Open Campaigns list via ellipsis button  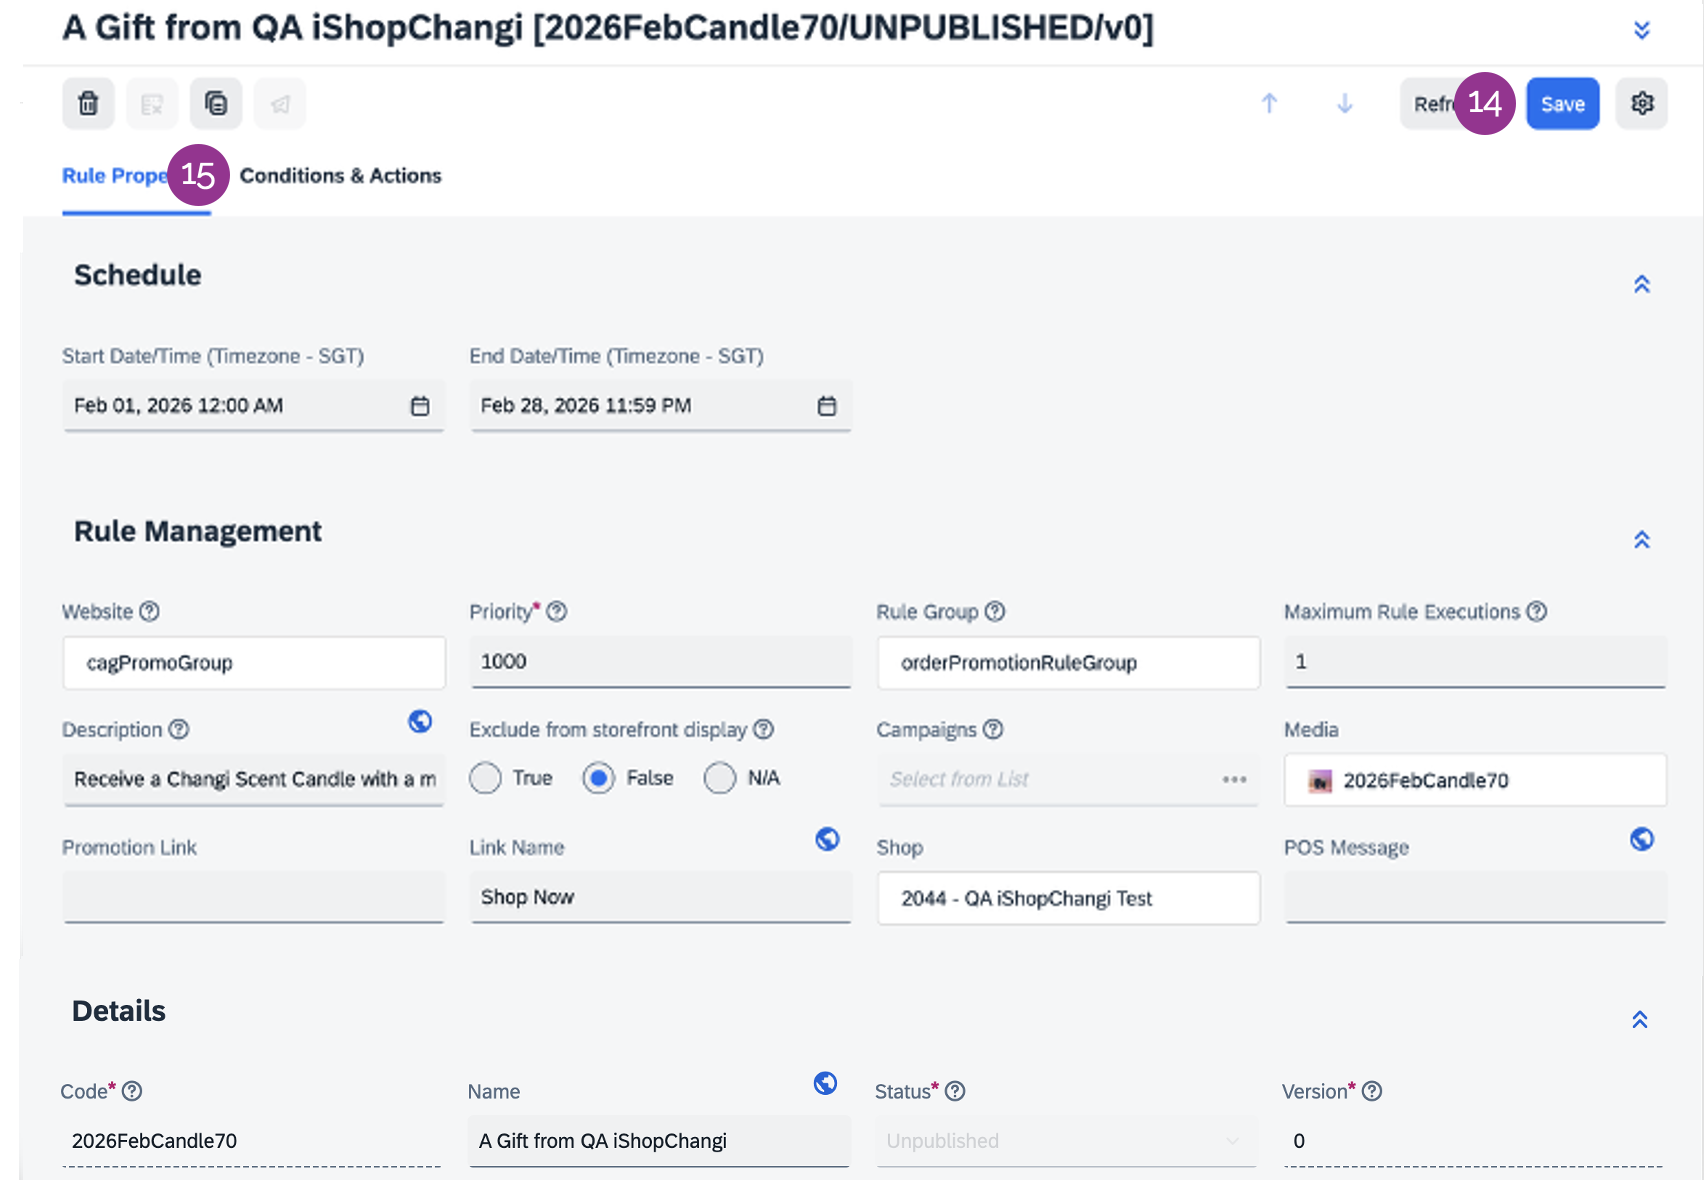1234,780
